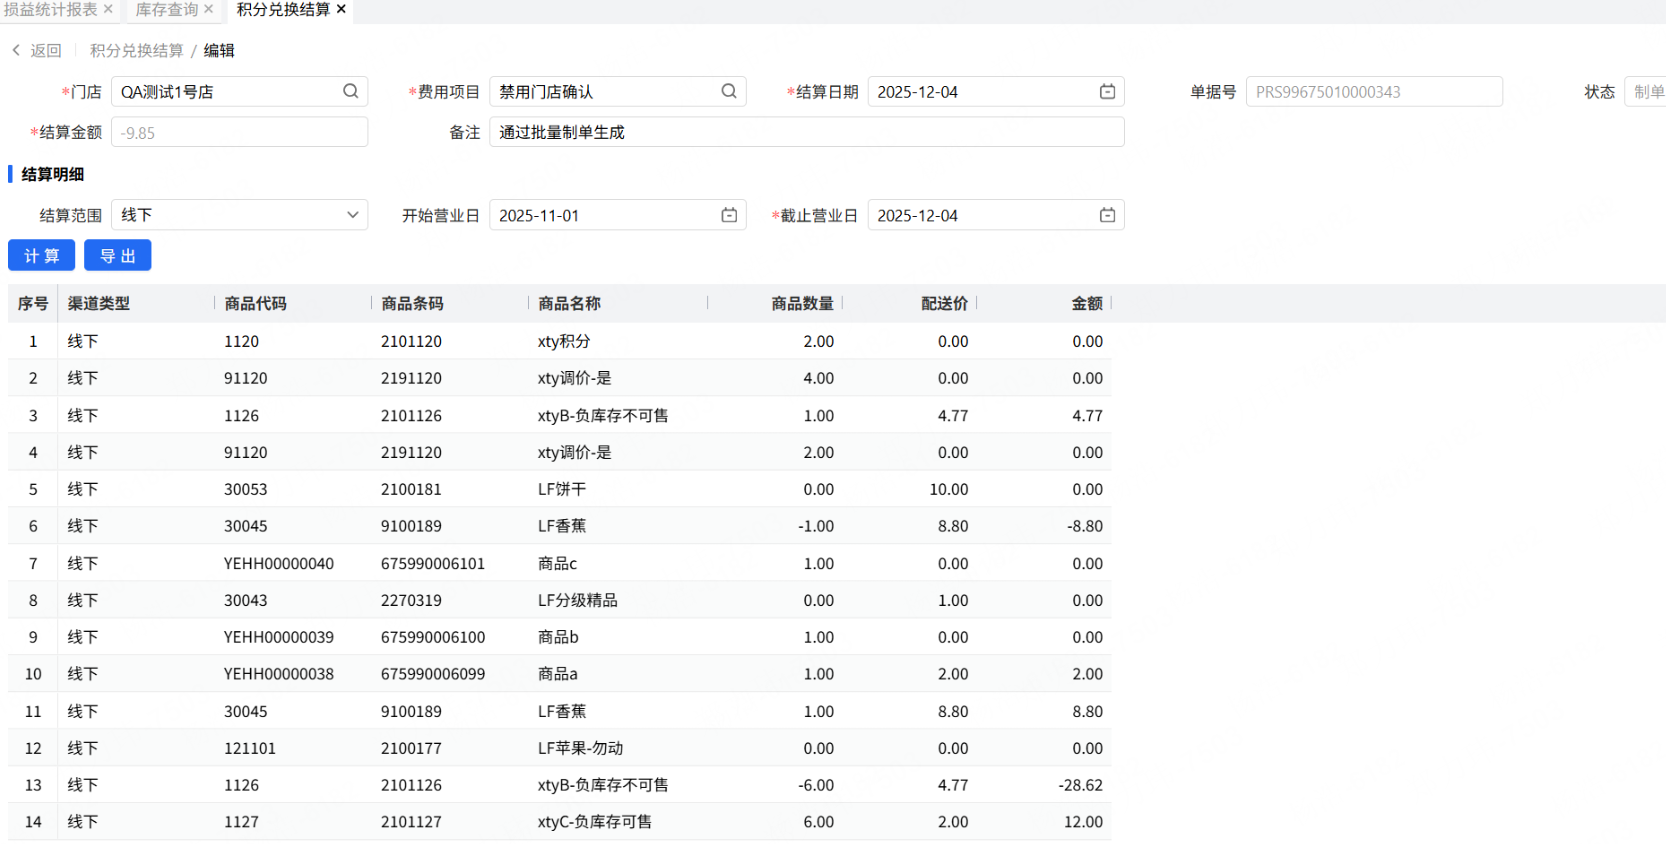Image resolution: width=1666 pixels, height=844 pixels.
Task: Click the 计算 button
Action: tap(41, 255)
